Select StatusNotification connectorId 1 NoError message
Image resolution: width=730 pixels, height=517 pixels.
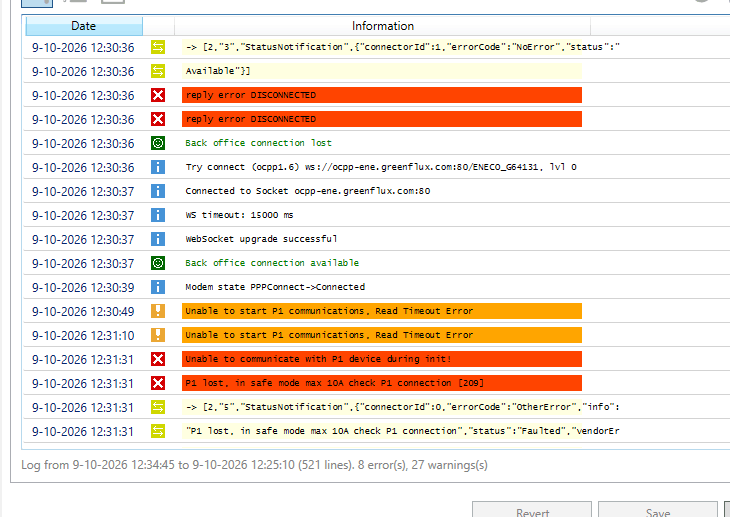[x=402, y=47]
